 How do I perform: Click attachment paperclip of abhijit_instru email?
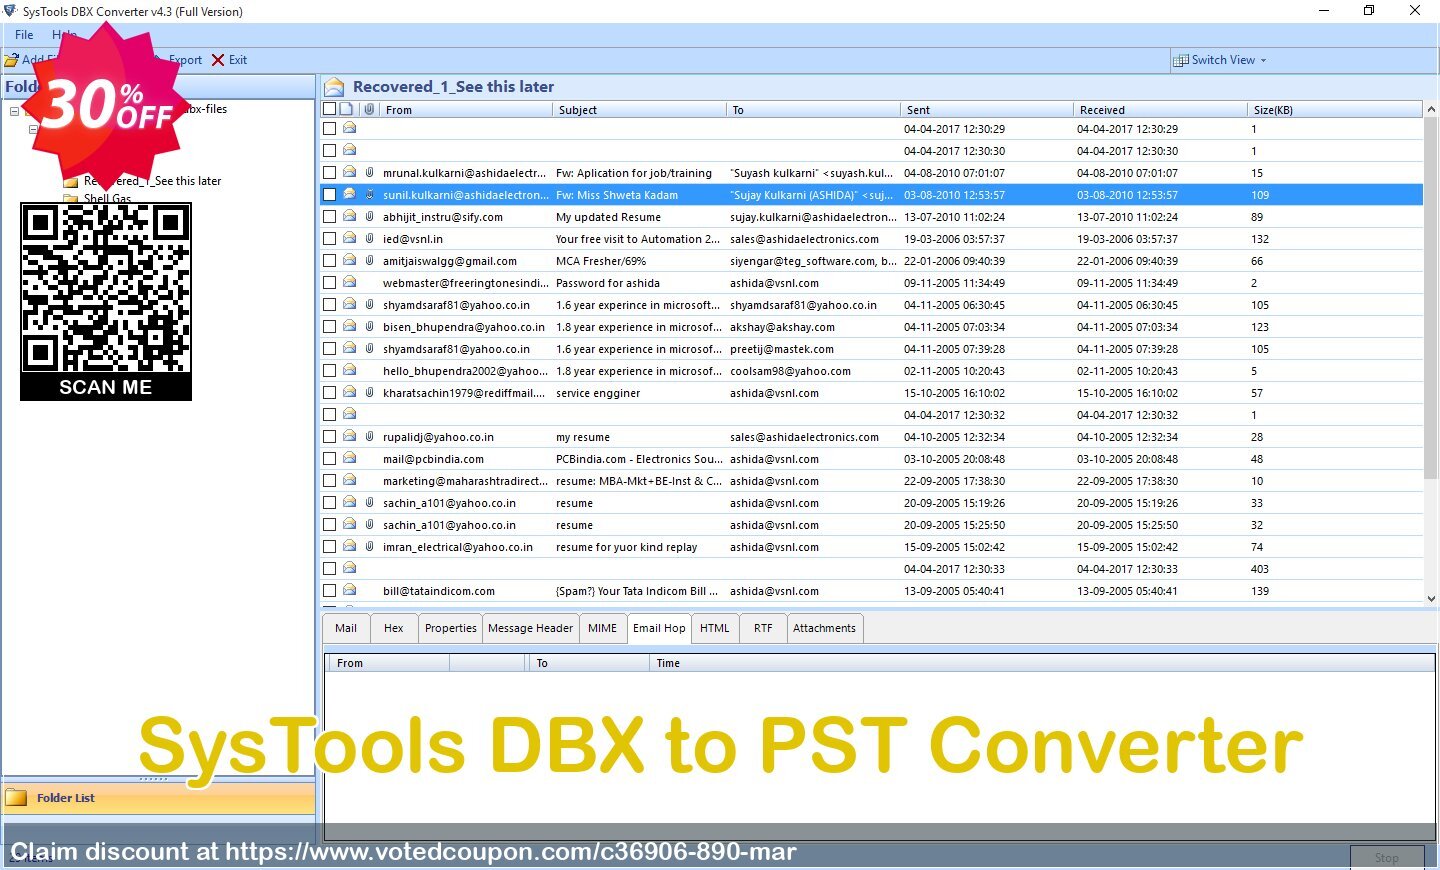(369, 216)
